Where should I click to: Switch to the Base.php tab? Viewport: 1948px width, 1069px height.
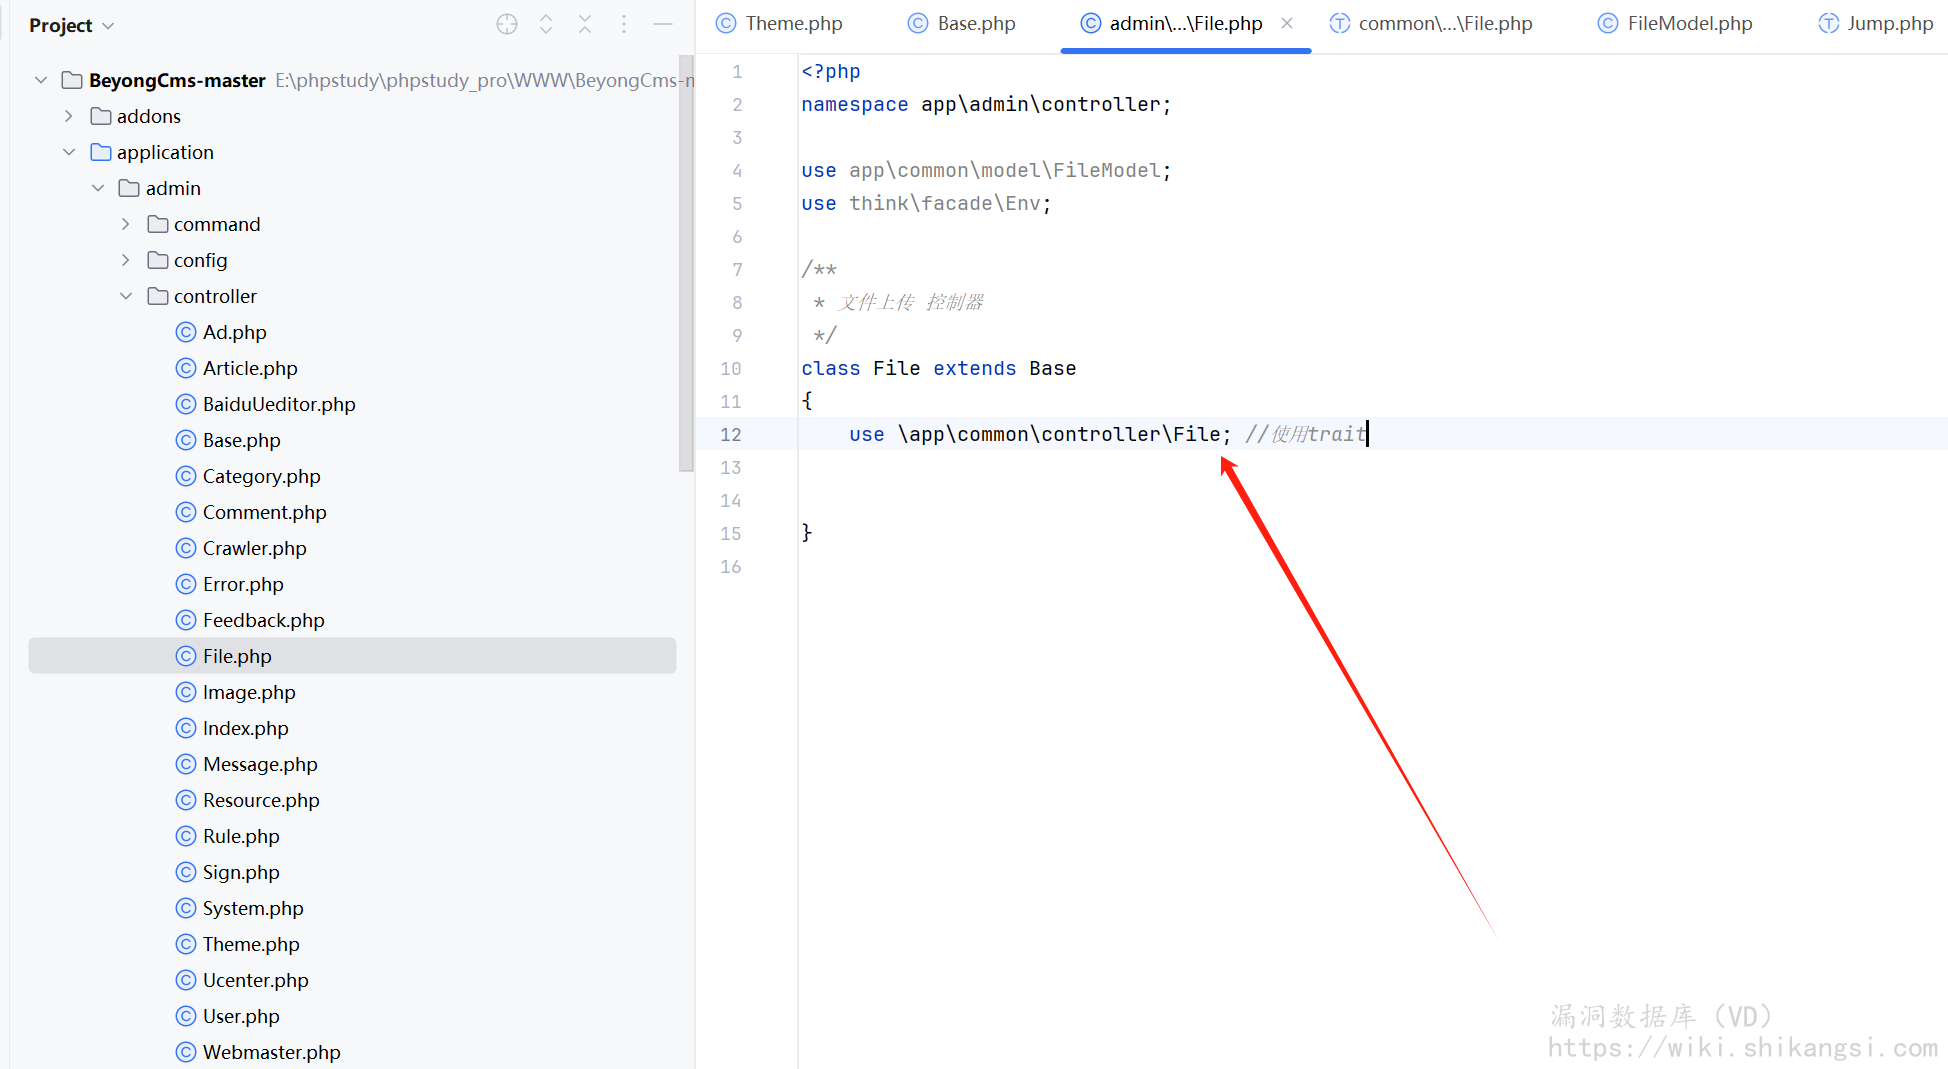tap(962, 24)
